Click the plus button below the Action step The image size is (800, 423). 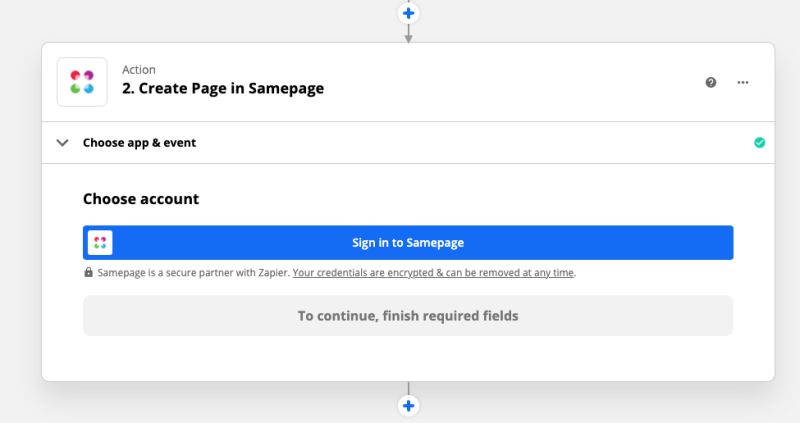coord(408,406)
